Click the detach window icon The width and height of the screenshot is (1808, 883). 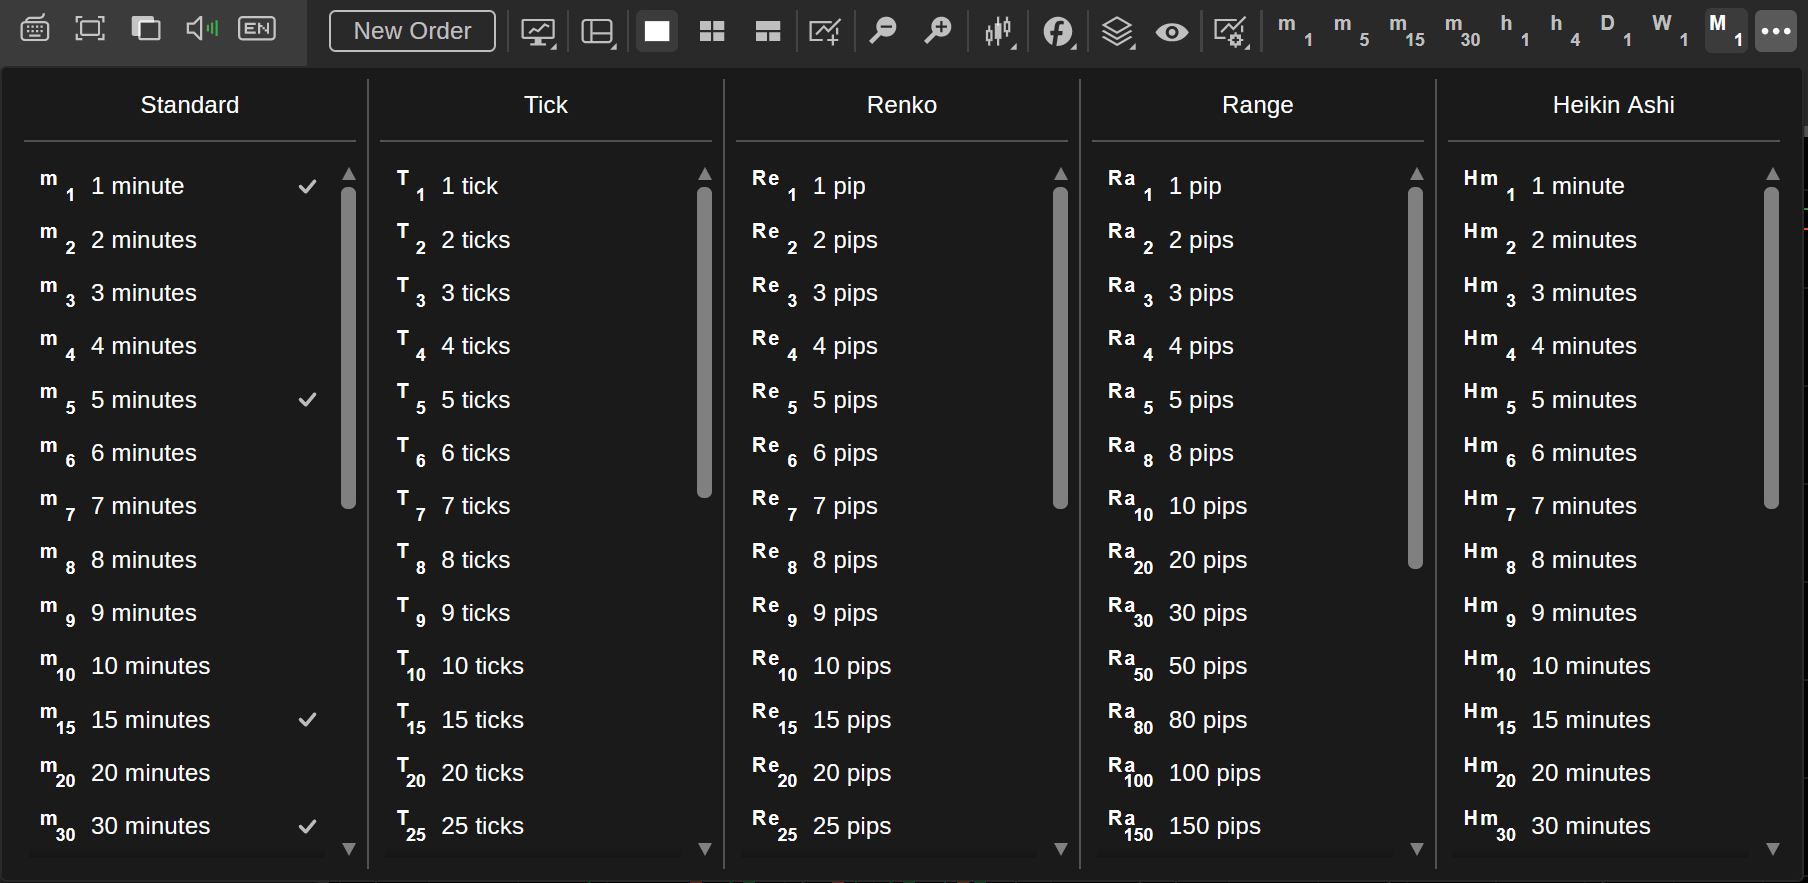pyautogui.click(x=146, y=29)
